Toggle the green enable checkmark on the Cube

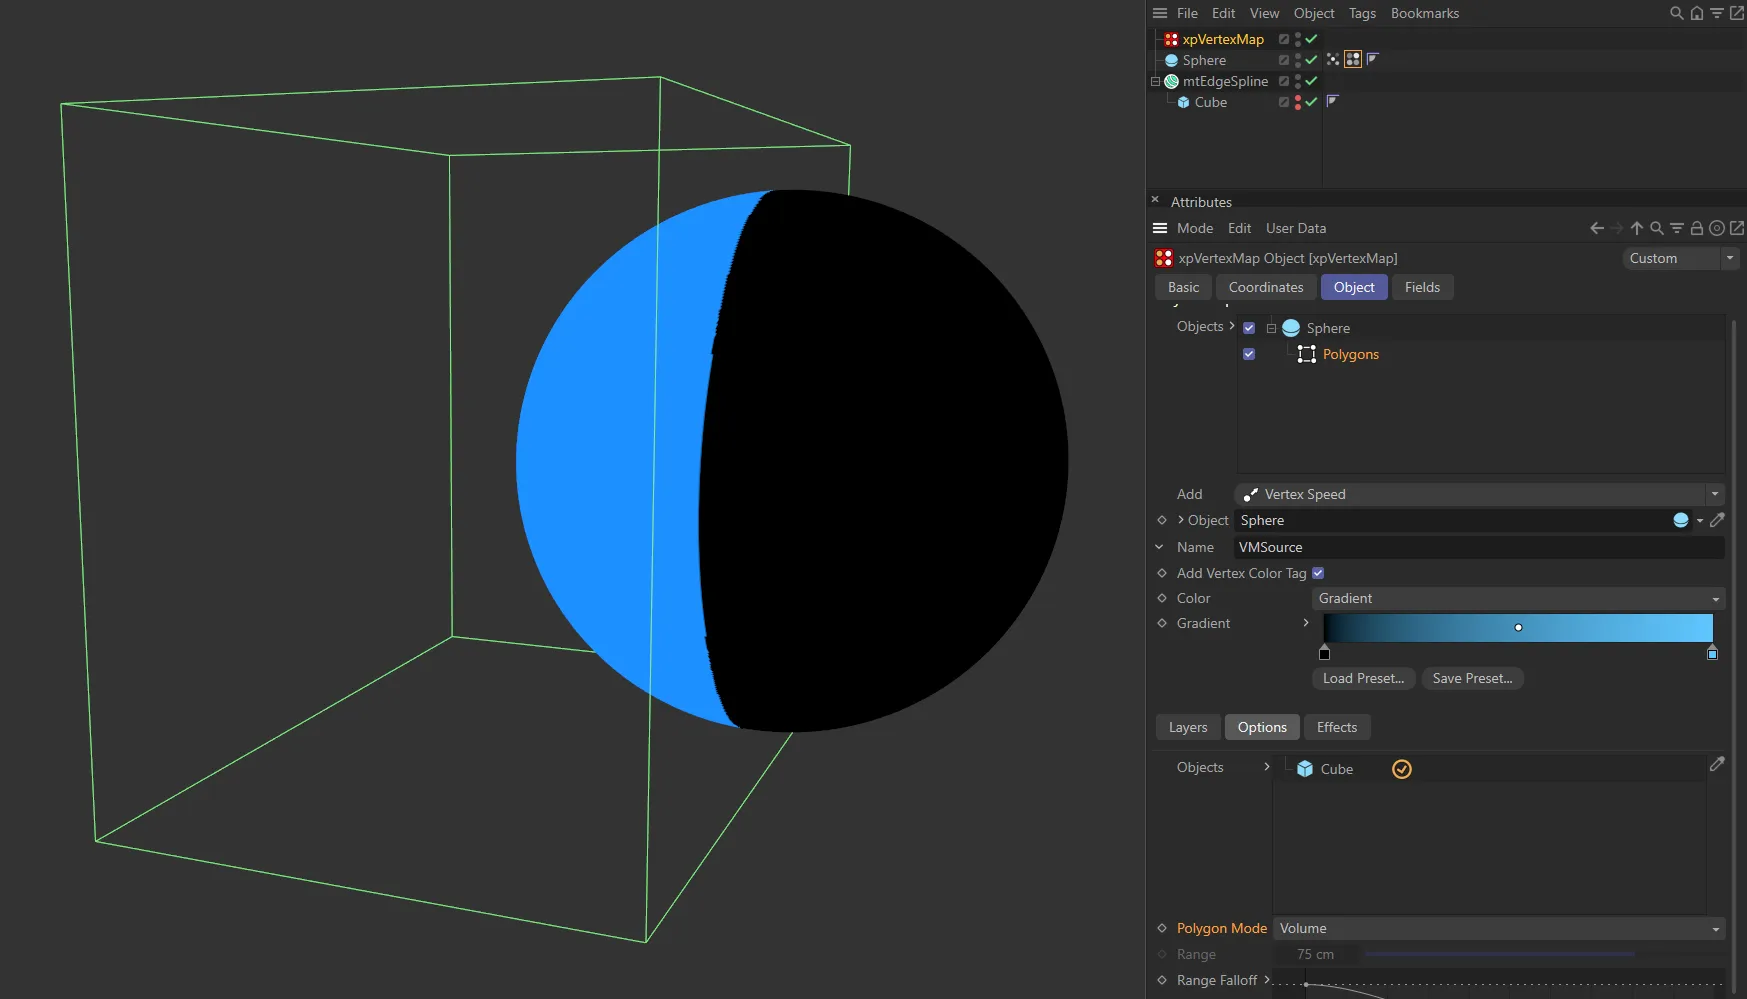point(1311,102)
